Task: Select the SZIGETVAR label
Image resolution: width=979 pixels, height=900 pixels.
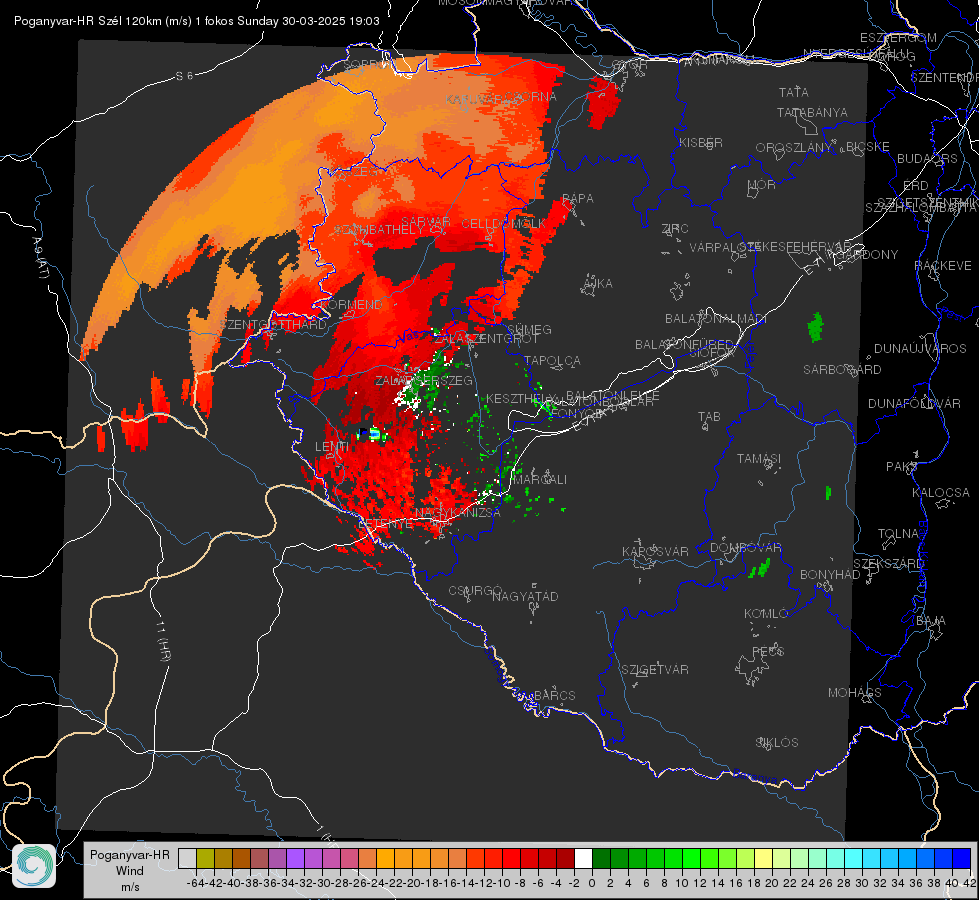Action: tap(655, 670)
